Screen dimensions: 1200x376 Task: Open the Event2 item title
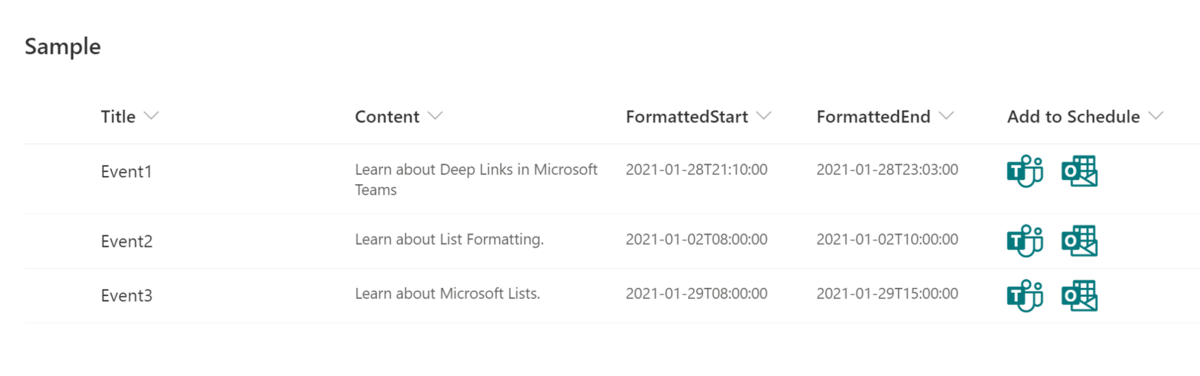[127, 241]
